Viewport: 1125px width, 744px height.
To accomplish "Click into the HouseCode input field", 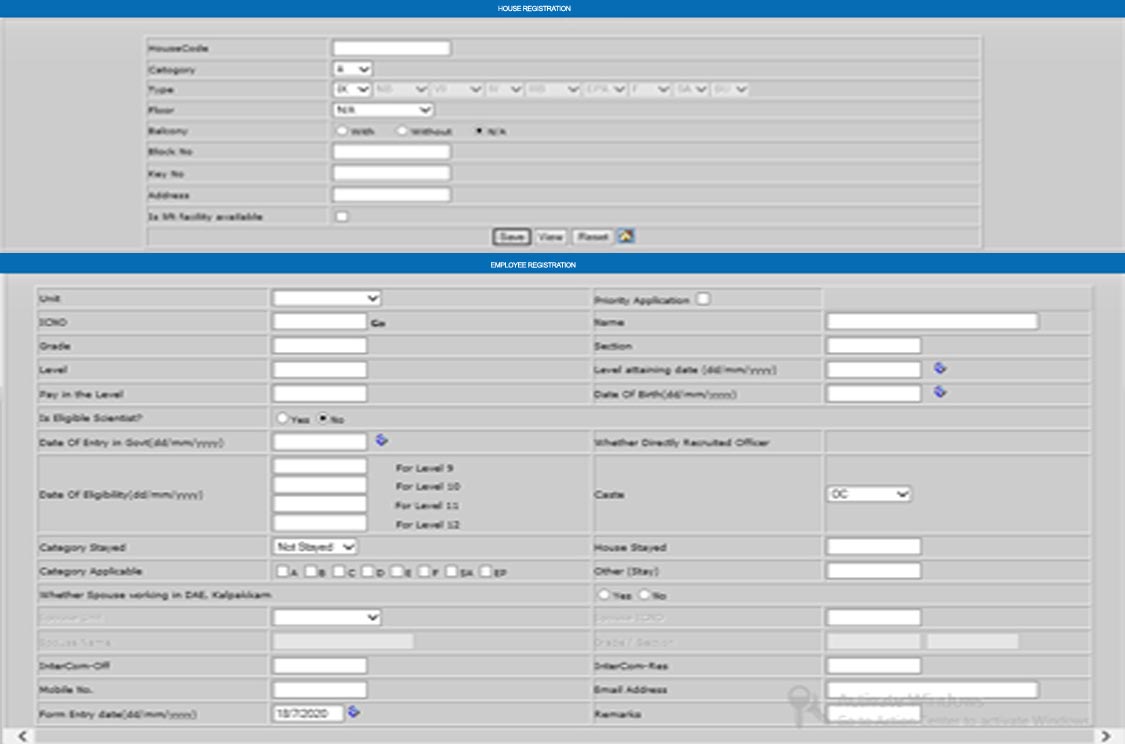I will (x=391, y=48).
